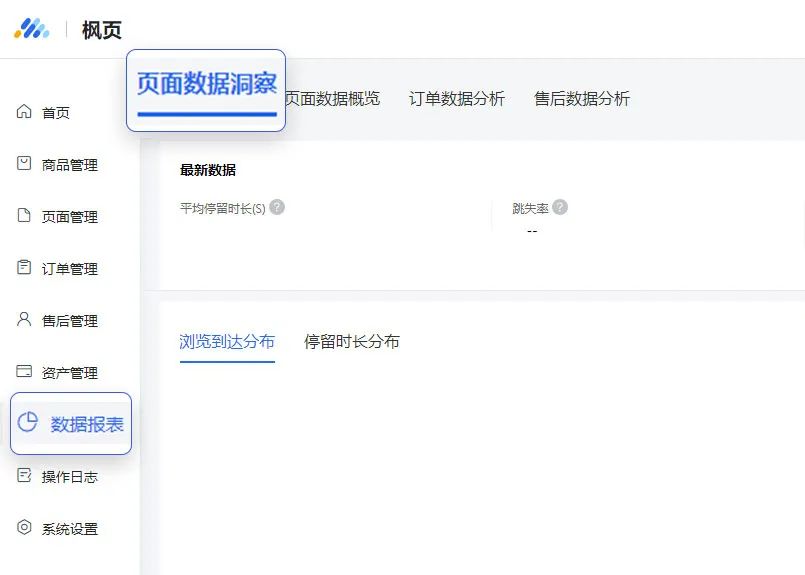Open 资产管理 in the sidebar

pyautogui.click(x=70, y=373)
